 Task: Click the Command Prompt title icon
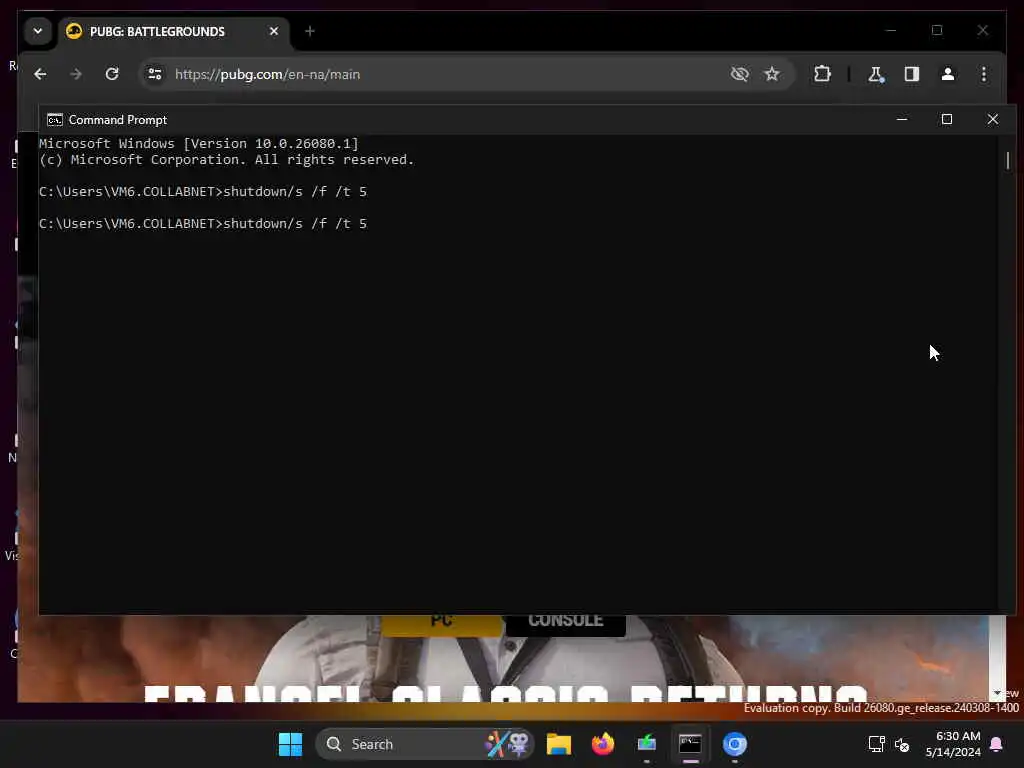point(55,120)
